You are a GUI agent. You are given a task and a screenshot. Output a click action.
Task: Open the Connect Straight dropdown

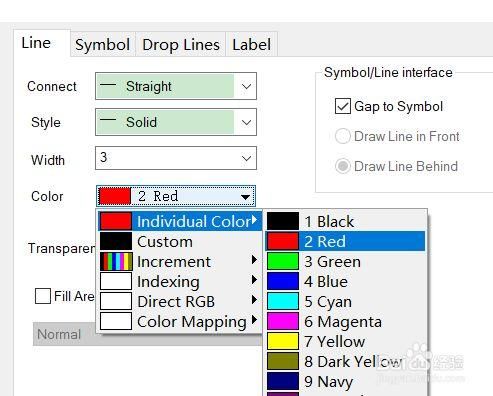click(176, 86)
